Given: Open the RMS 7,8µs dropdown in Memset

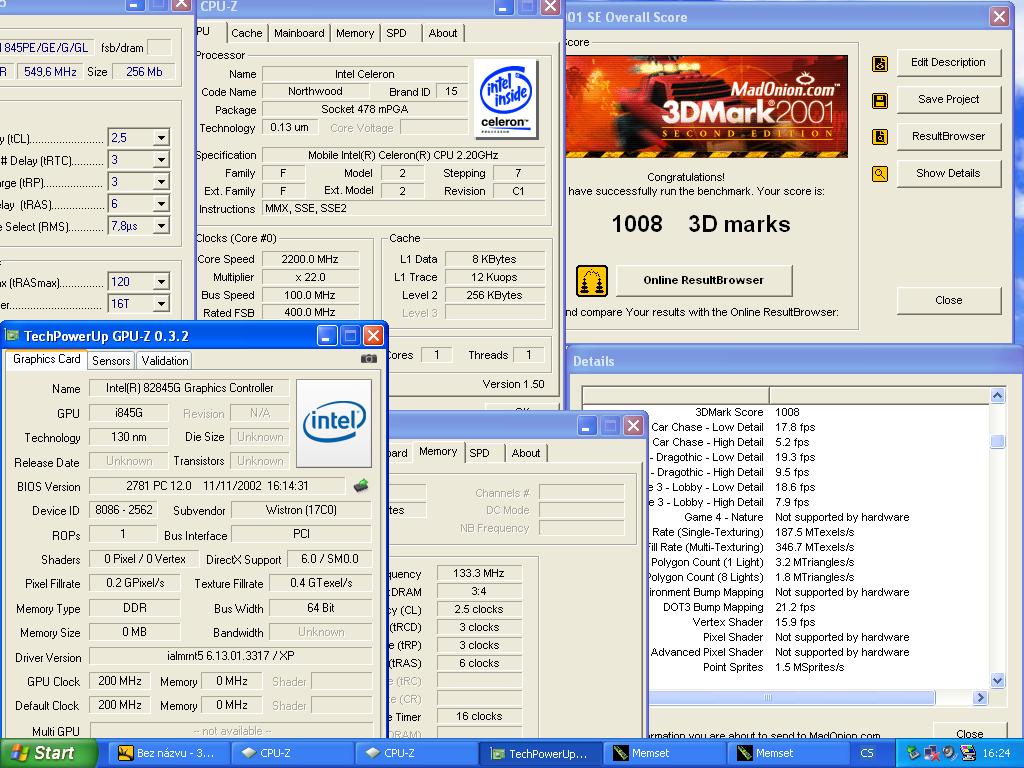Looking at the screenshot, I should [x=161, y=227].
